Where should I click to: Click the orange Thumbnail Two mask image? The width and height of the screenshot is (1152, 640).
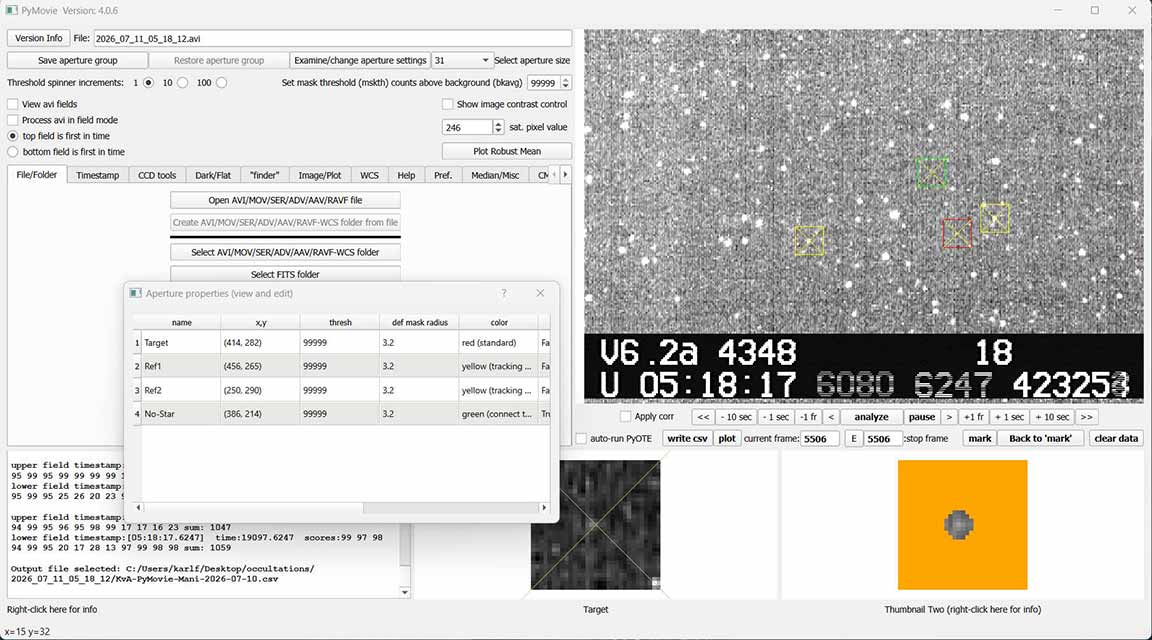[x=962, y=525]
